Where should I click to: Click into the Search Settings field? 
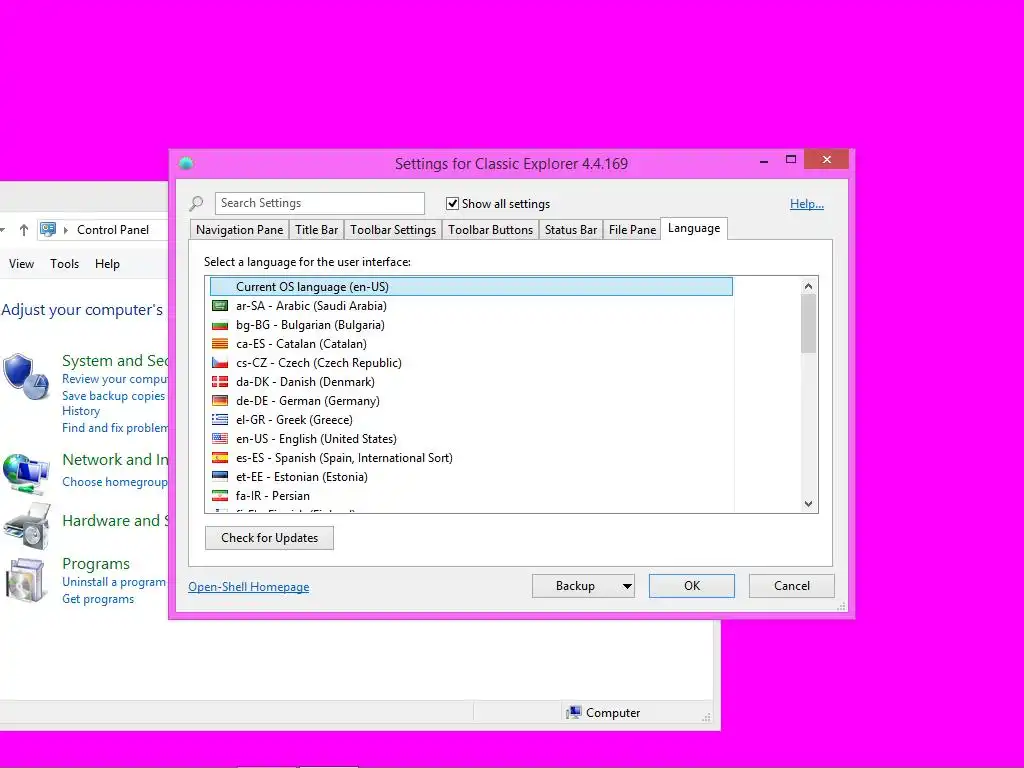pos(320,203)
